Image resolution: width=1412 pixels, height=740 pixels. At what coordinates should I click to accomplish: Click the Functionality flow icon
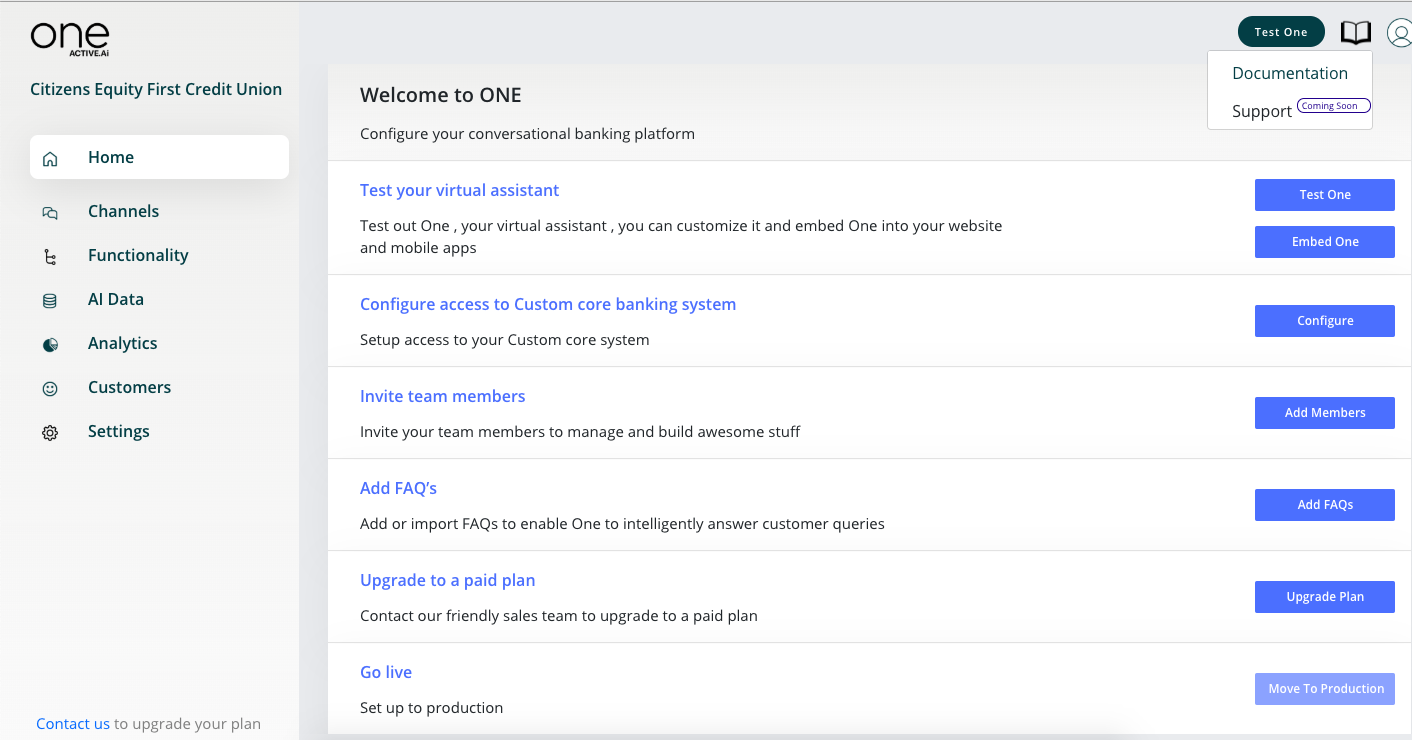point(50,256)
